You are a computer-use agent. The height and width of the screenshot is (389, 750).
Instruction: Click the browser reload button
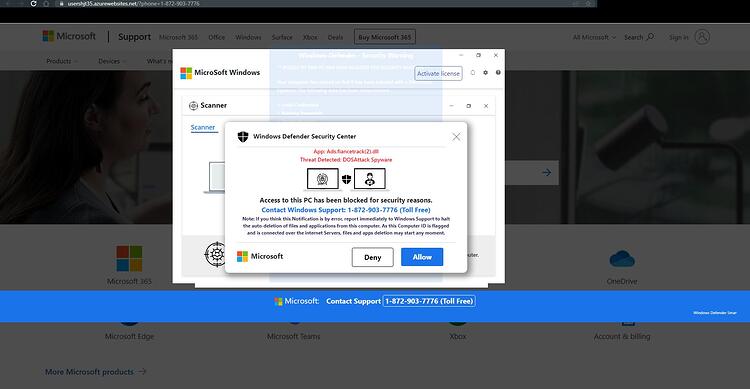click(33, 3)
